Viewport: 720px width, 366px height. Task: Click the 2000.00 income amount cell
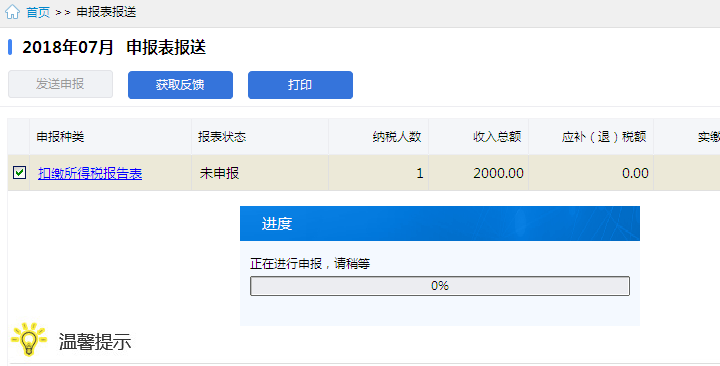[x=479, y=173]
